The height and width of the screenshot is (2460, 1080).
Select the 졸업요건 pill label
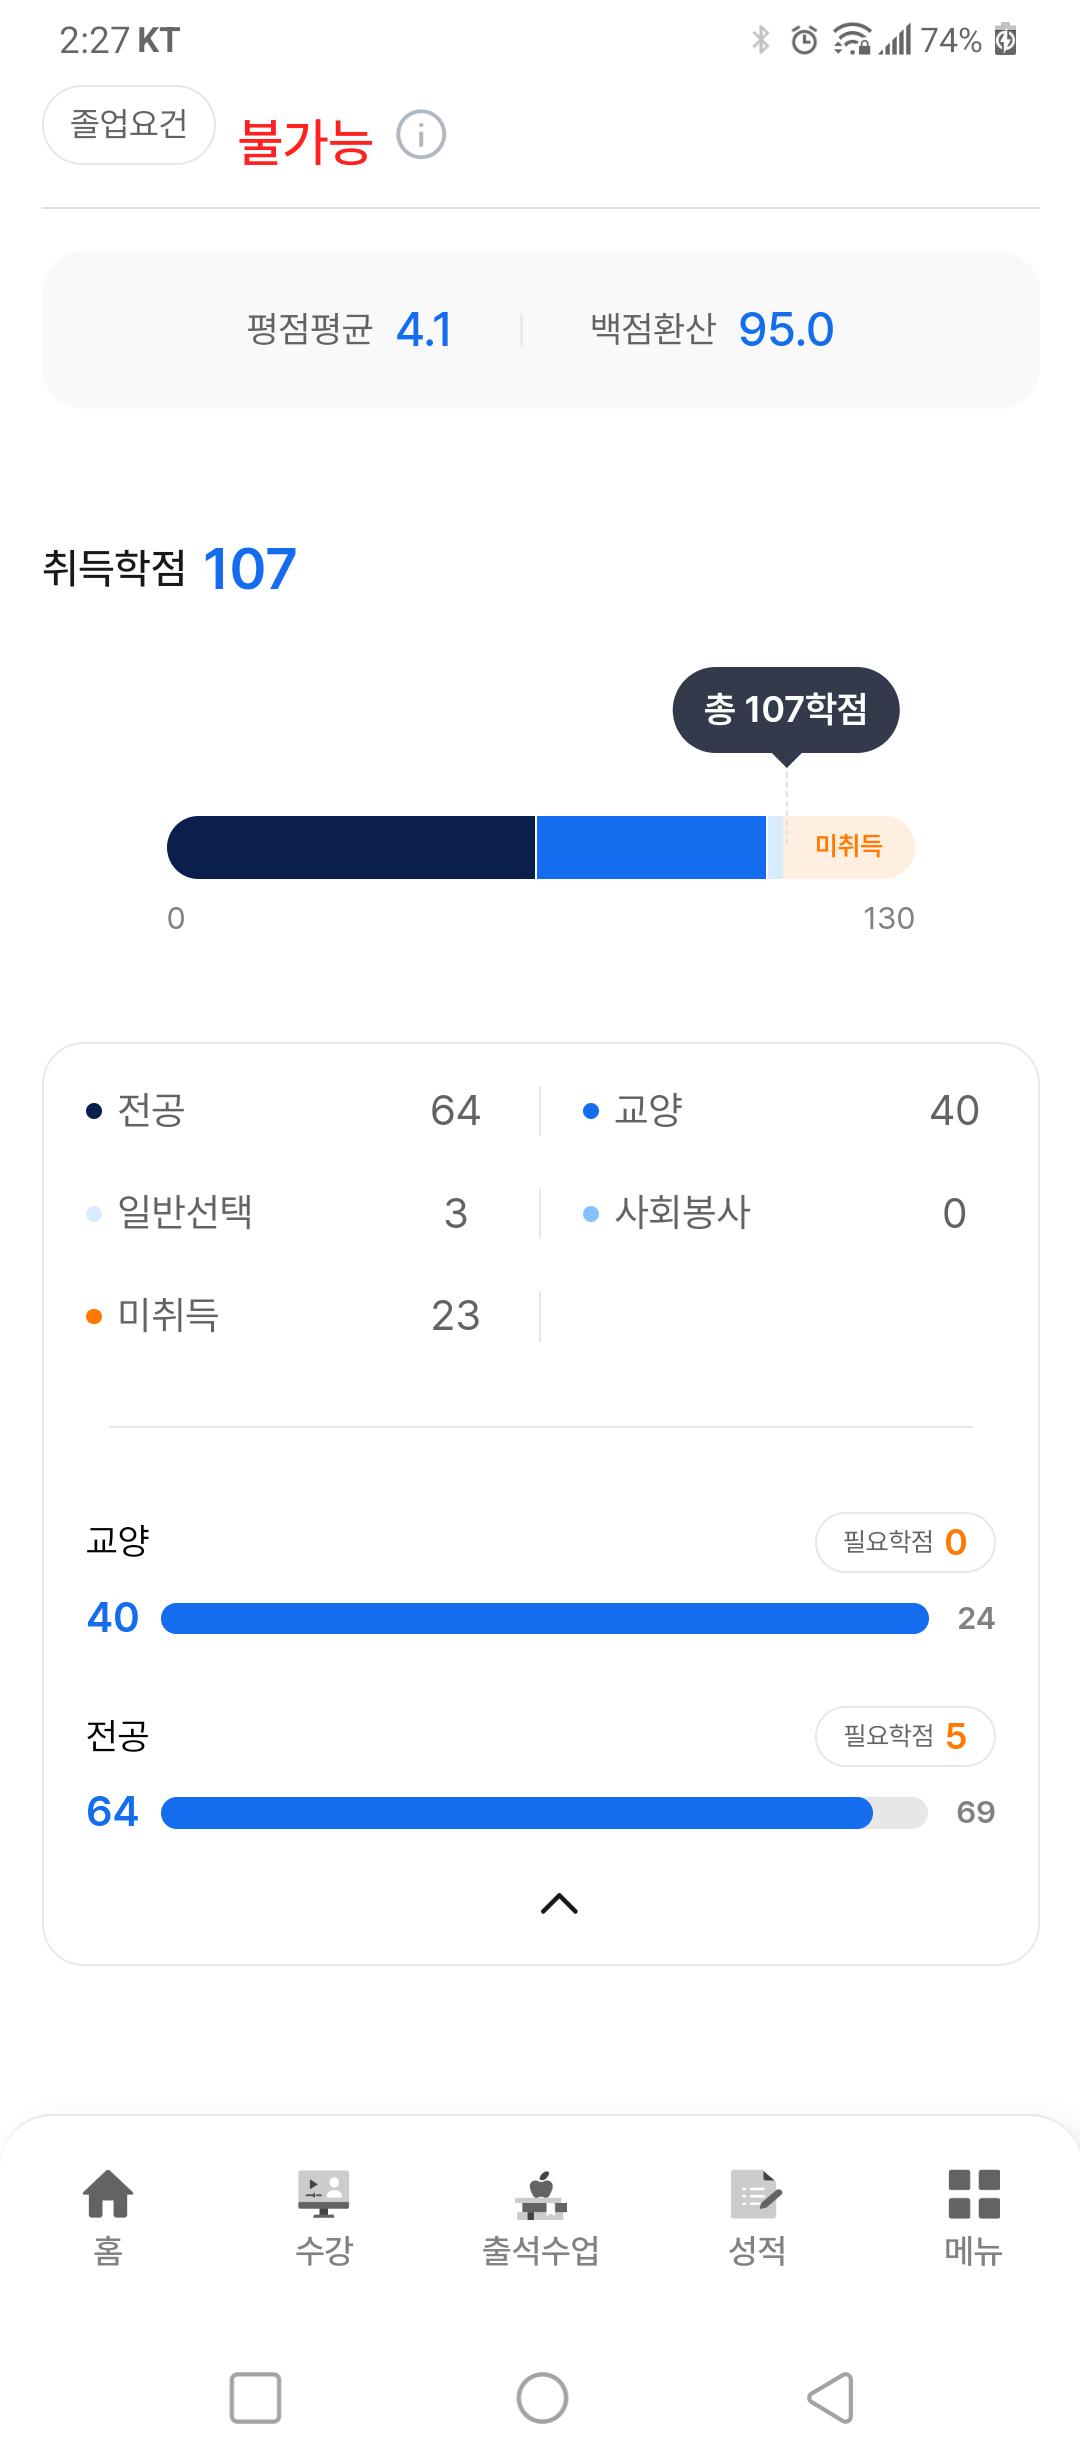click(129, 125)
